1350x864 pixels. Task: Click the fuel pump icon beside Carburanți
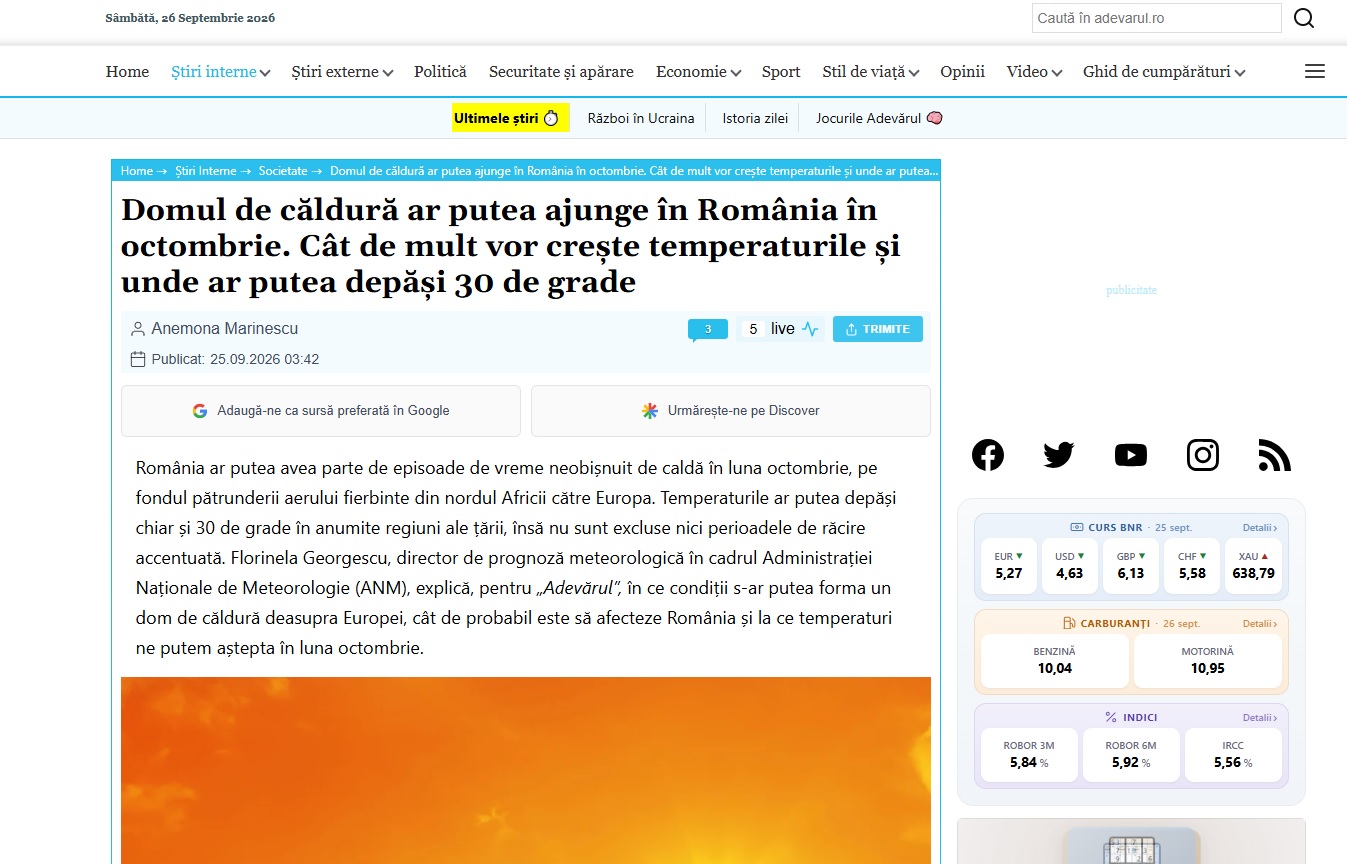coord(1069,623)
